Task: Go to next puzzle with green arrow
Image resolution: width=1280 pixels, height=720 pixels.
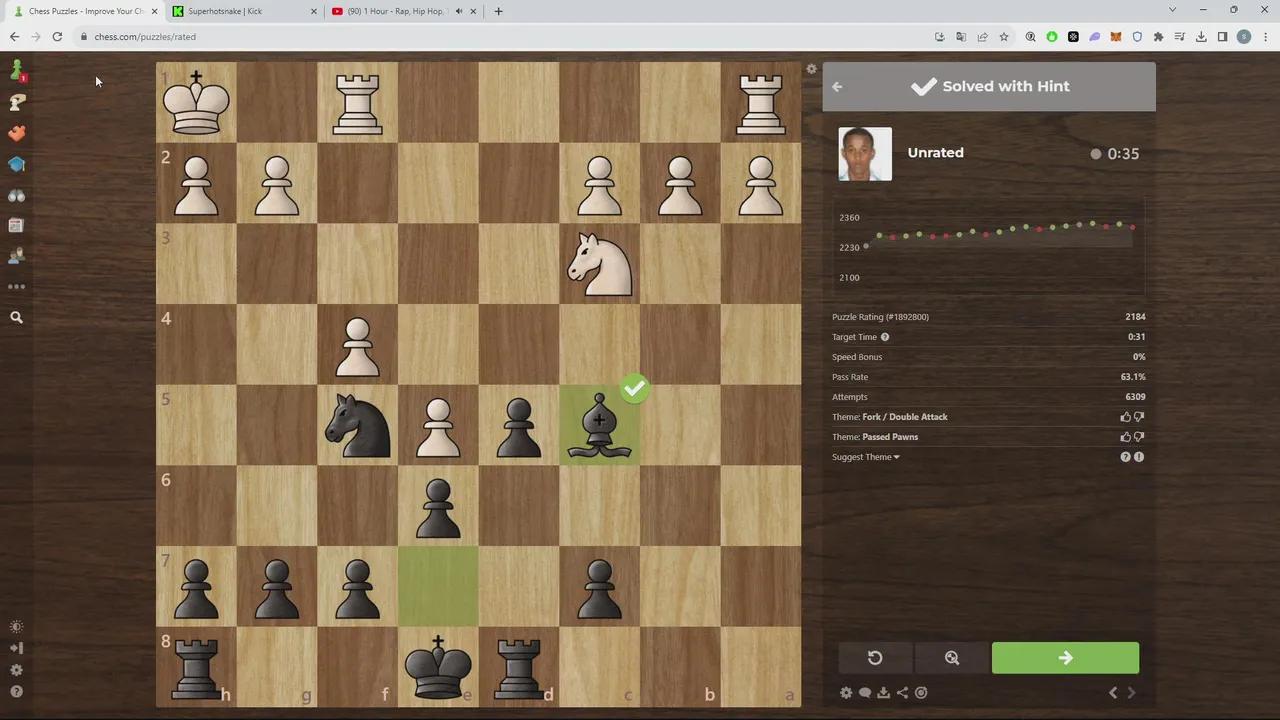Action: click(1065, 658)
